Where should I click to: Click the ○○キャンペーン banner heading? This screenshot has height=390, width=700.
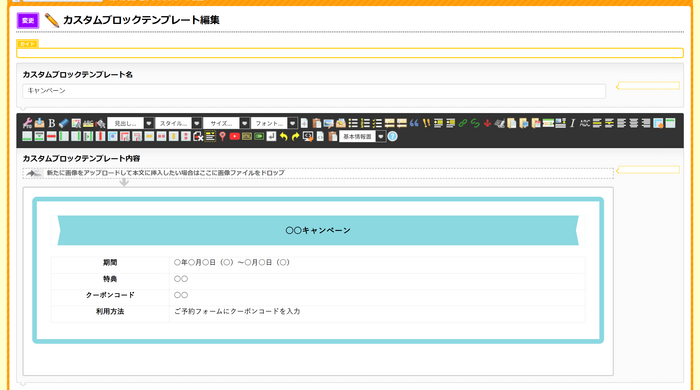click(318, 230)
